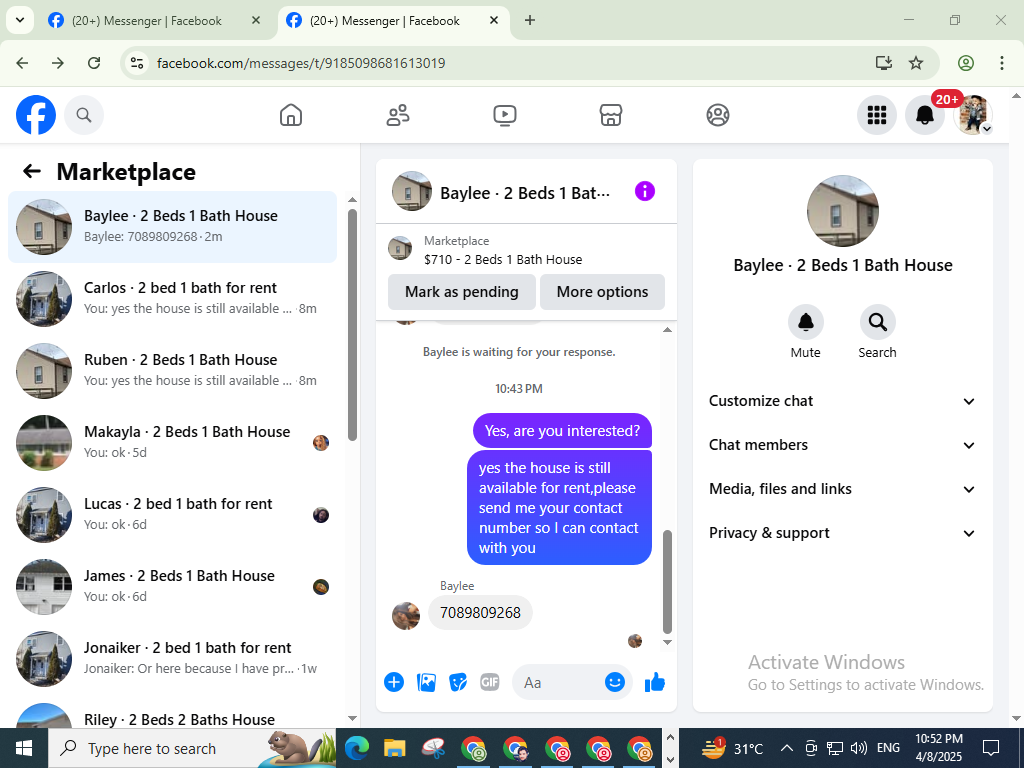Open the Friends icon in top navigation
This screenshot has height=768, width=1024.
[x=398, y=115]
